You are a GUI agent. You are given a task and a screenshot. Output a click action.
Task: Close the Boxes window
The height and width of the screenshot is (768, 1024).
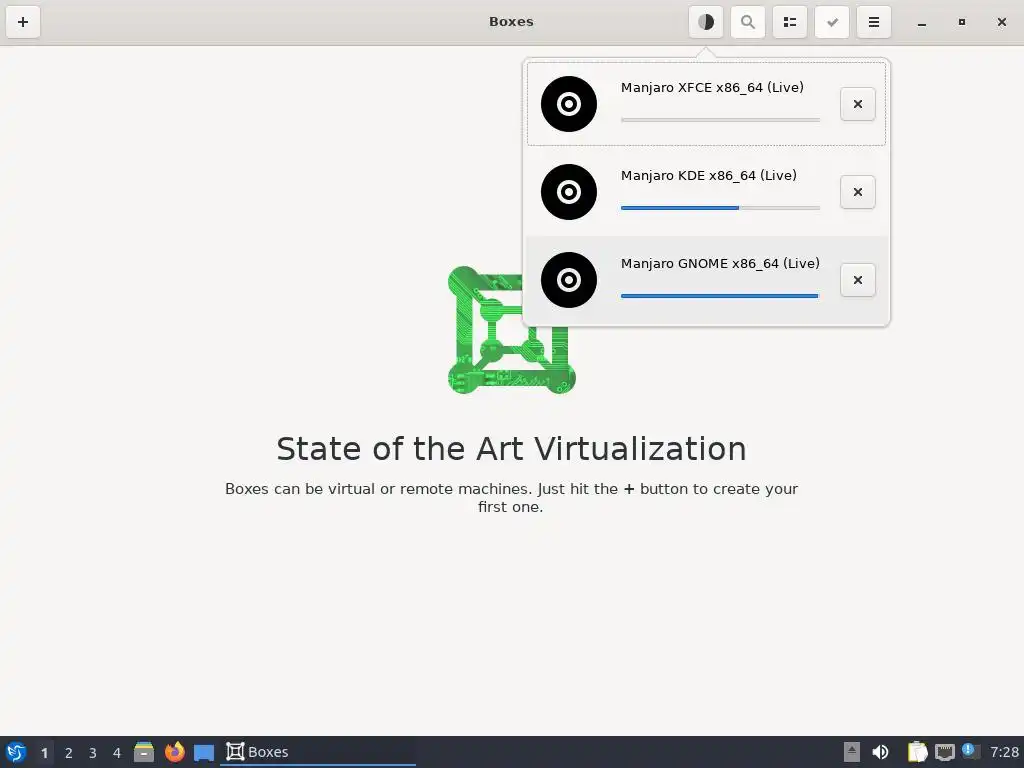point(1002,22)
